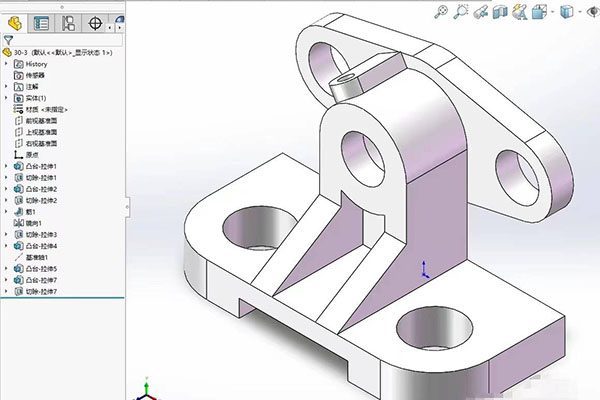This screenshot has width=600, height=400.
Task: Select the 原点 origin item
Action: tap(26, 155)
